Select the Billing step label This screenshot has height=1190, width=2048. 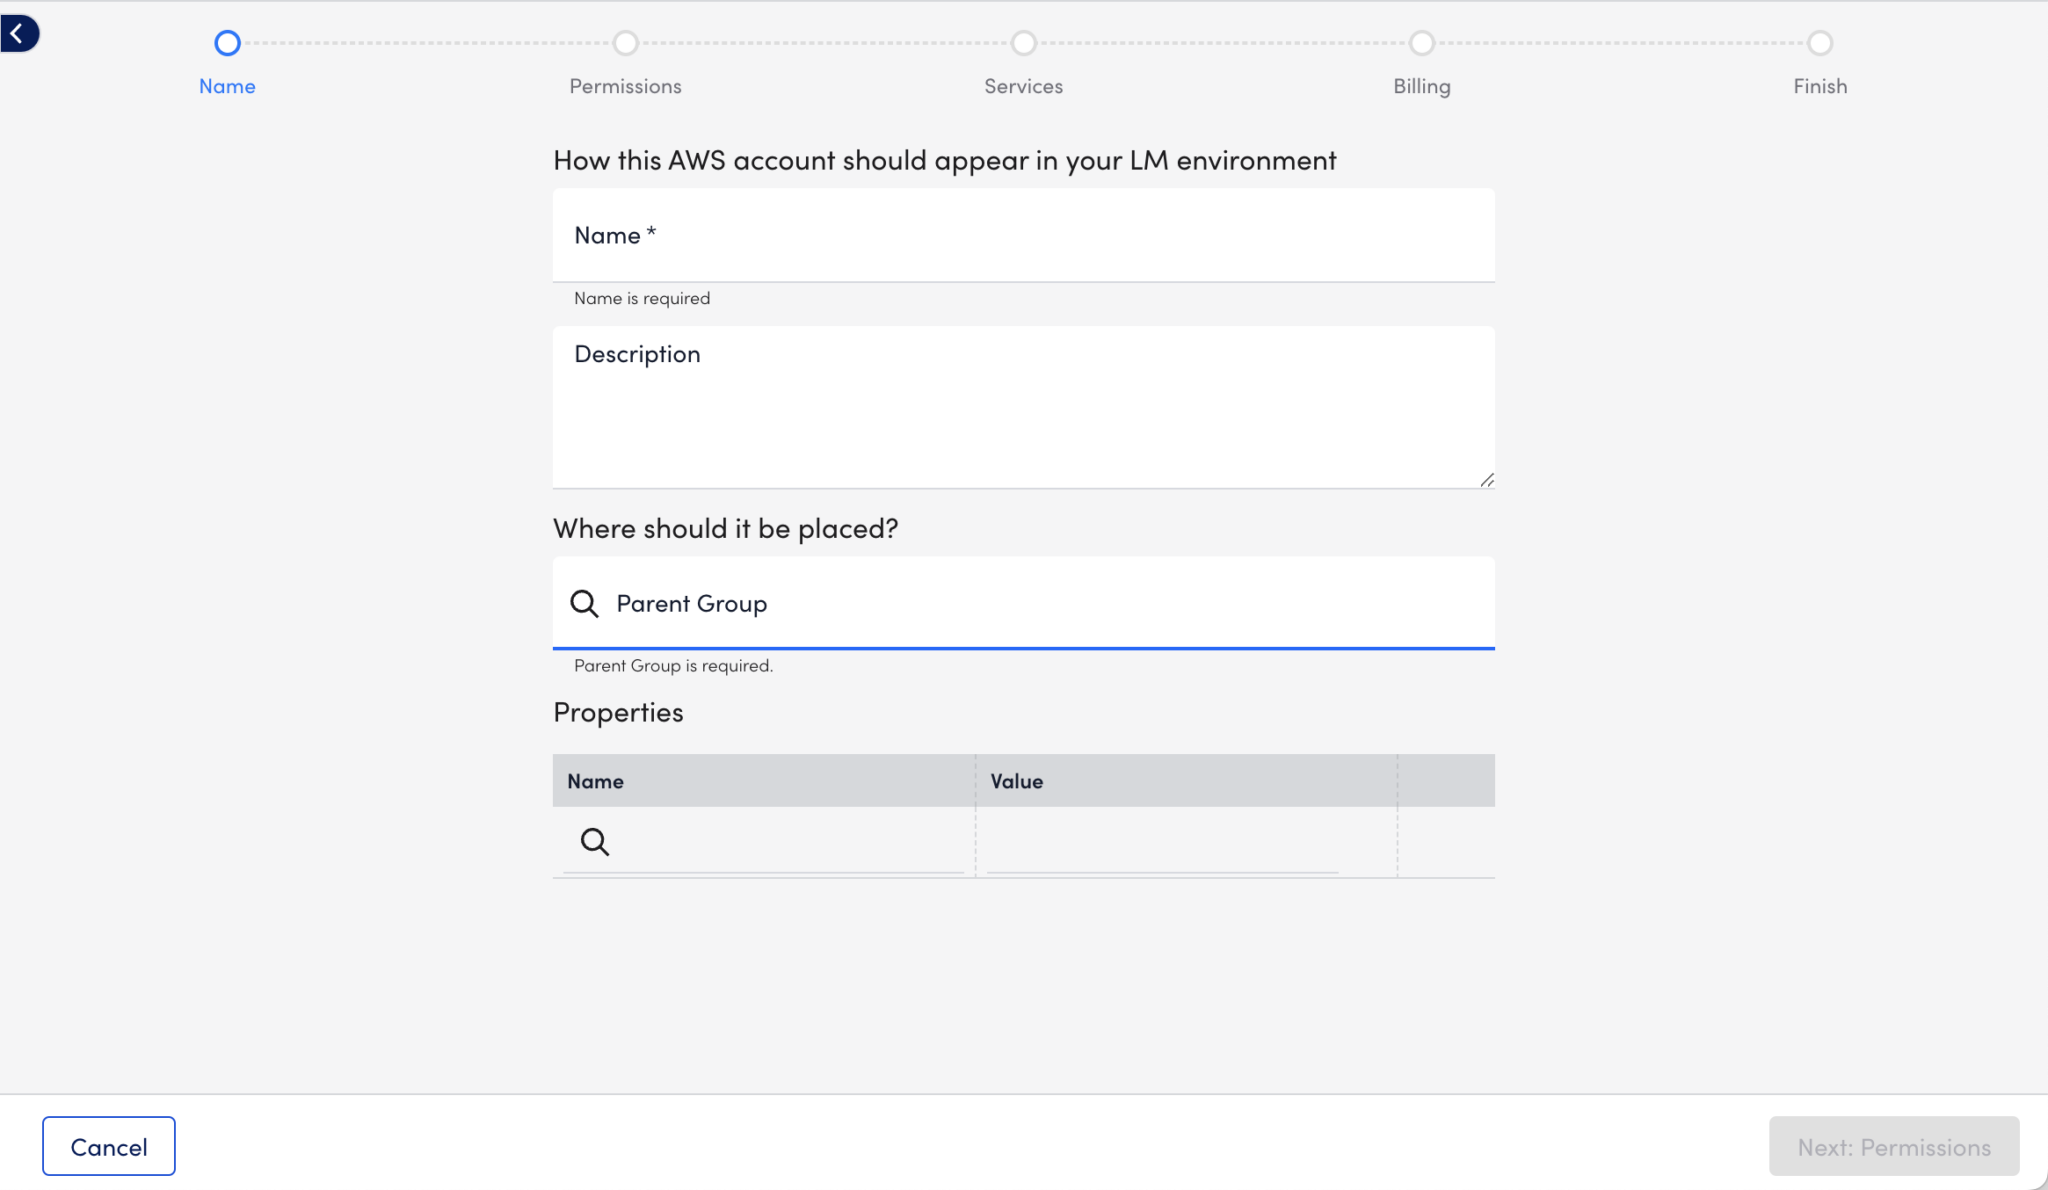(1421, 86)
